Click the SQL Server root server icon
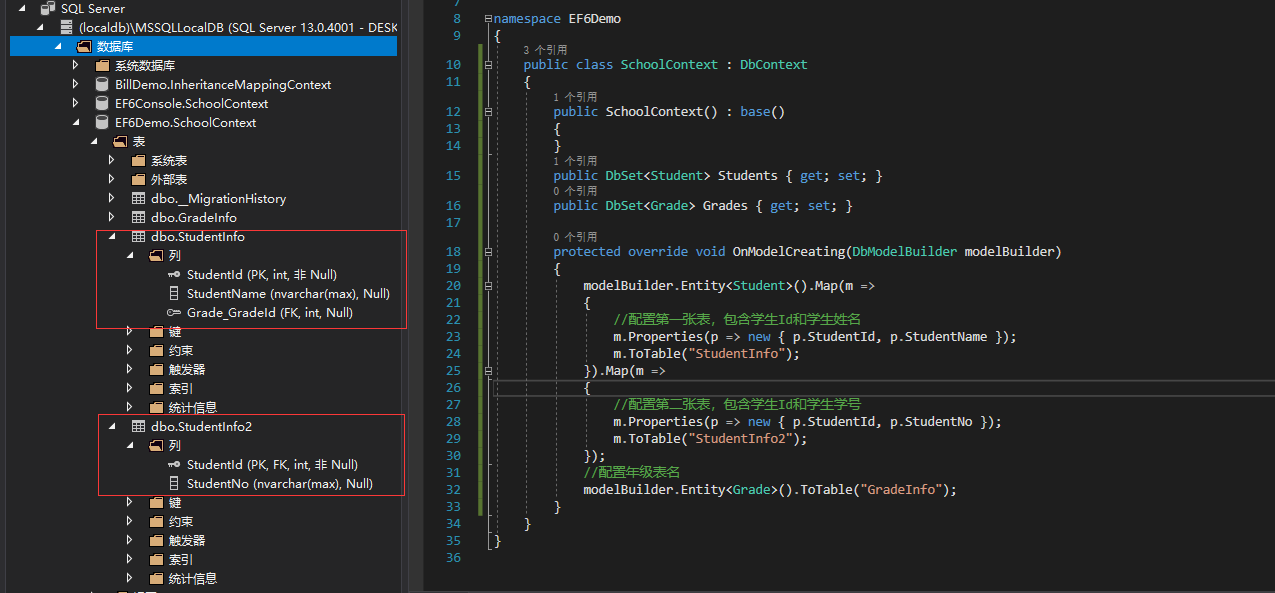 [49, 8]
